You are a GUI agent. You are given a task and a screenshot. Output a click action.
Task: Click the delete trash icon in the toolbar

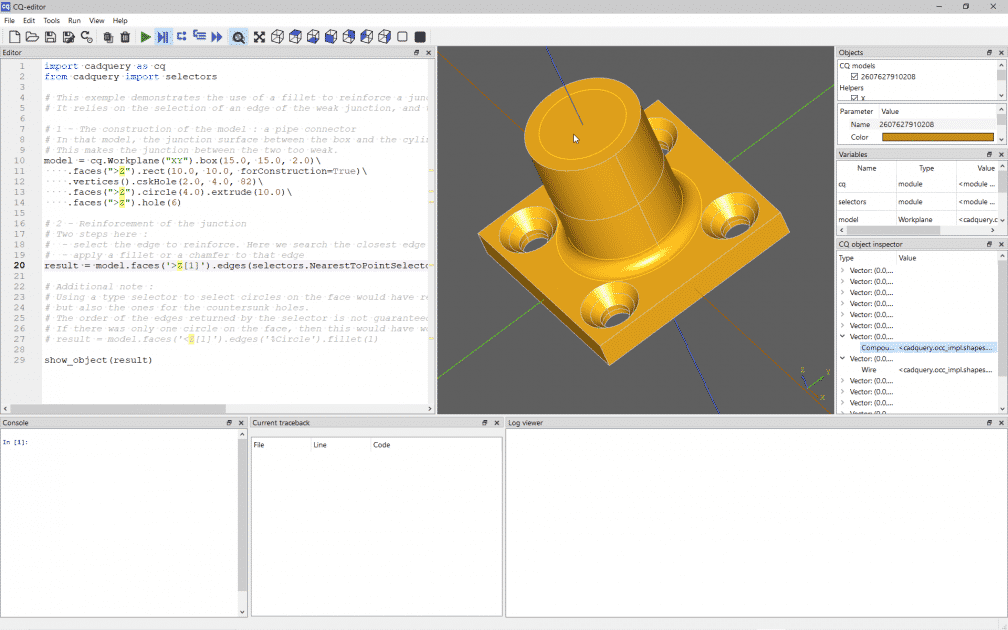pyautogui.click(x=124, y=37)
